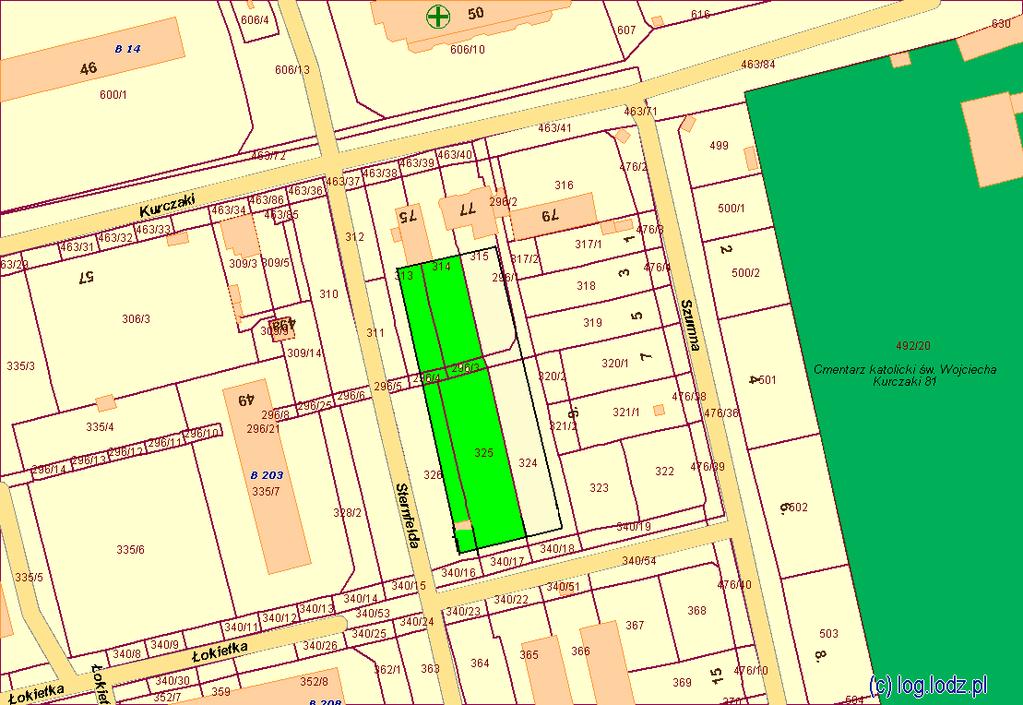Click parcel label 500/1
Viewport: 1023px width, 705px height.
731,209
